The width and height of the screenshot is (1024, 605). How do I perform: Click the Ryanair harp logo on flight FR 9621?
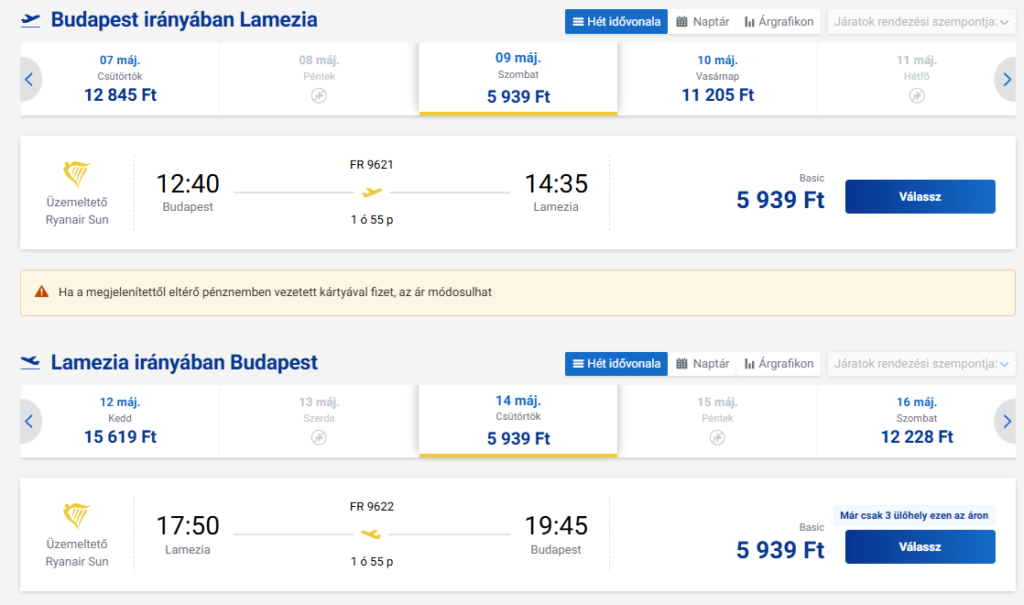tap(77, 174)
